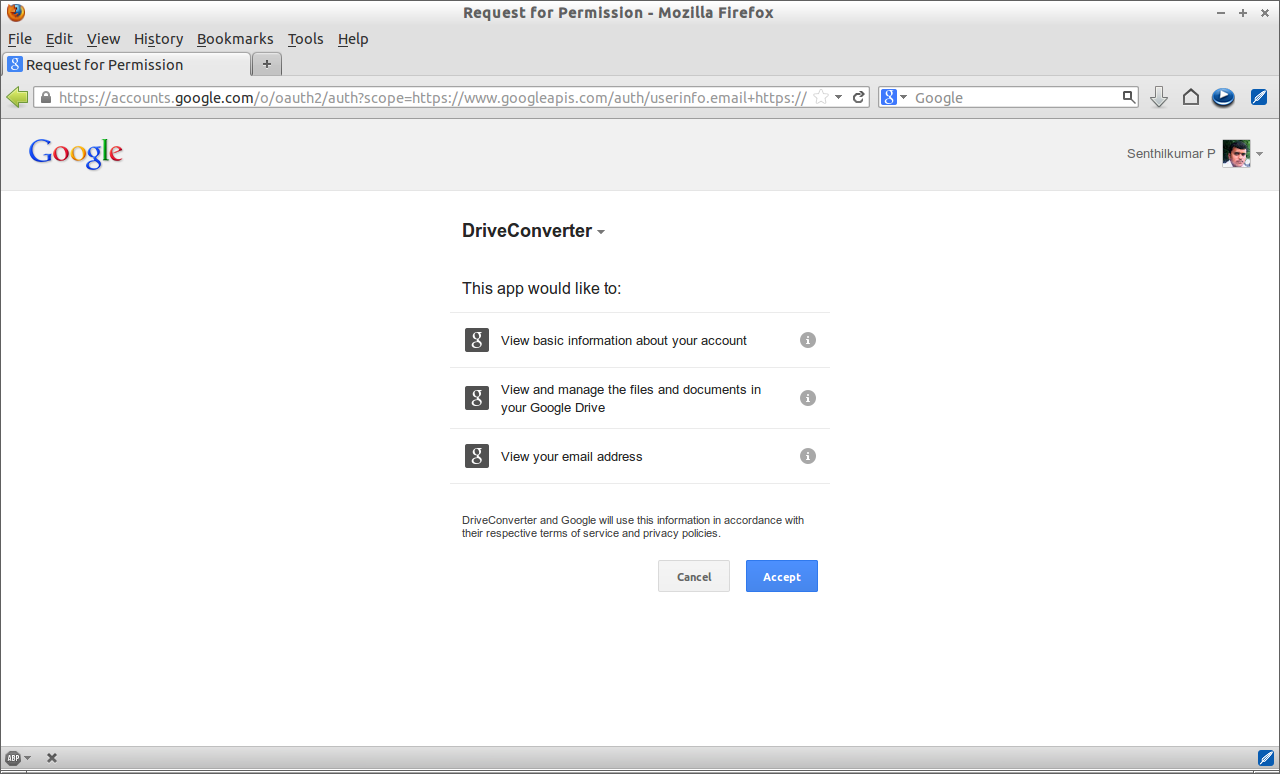Open the Downloads arrow button

1159,97
